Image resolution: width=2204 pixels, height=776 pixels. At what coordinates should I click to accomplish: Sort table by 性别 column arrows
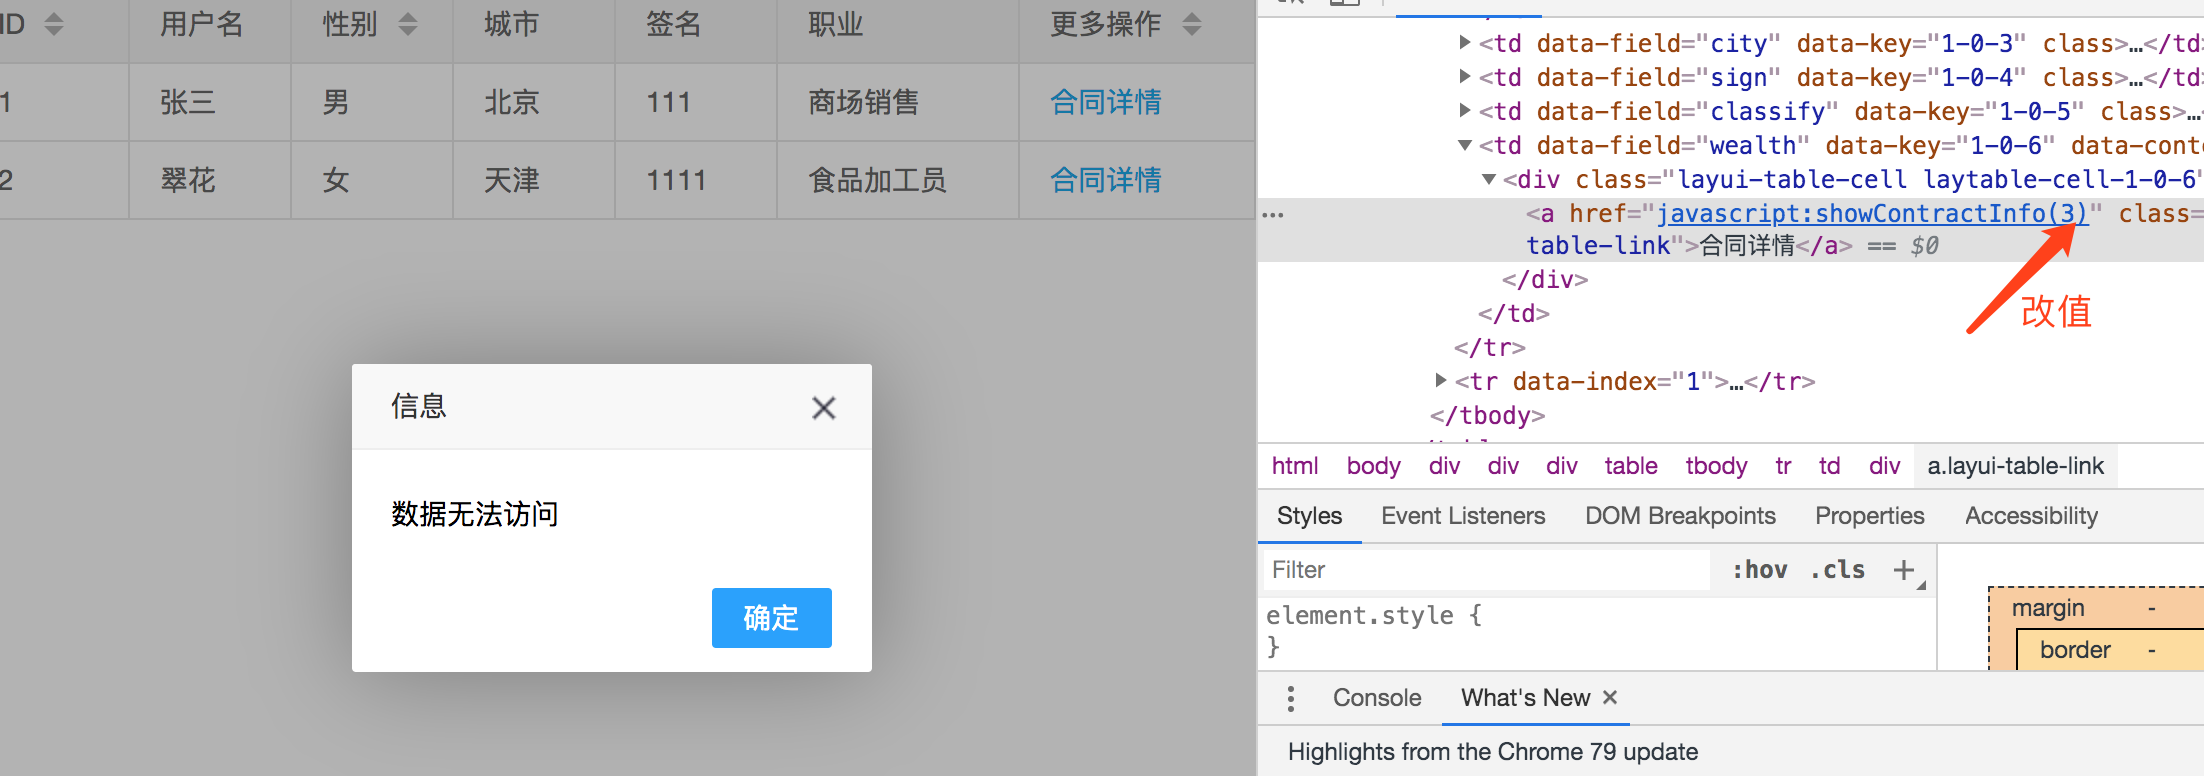[407, 24]
